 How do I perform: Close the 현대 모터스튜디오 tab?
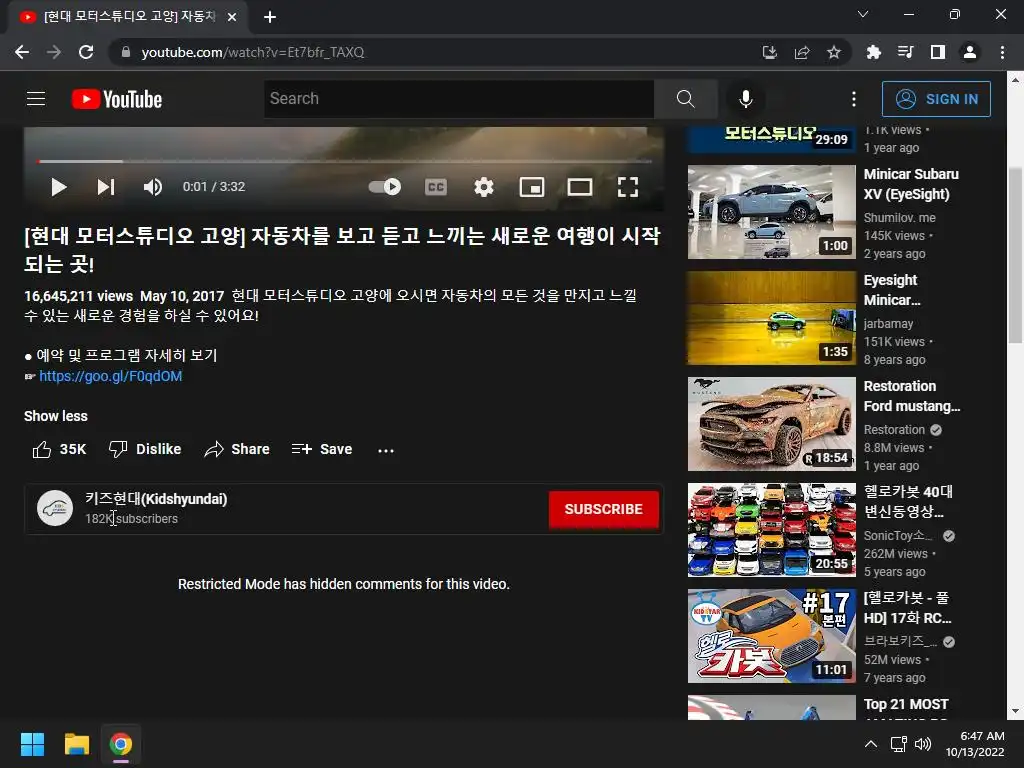232,17
